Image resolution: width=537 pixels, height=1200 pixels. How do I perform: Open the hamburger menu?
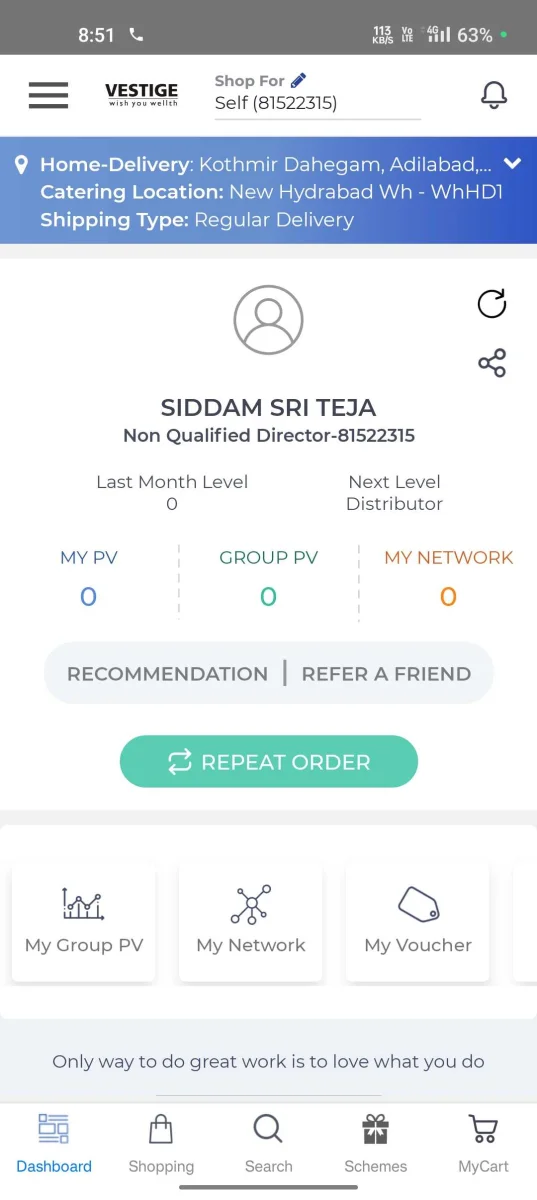[48, 95]
